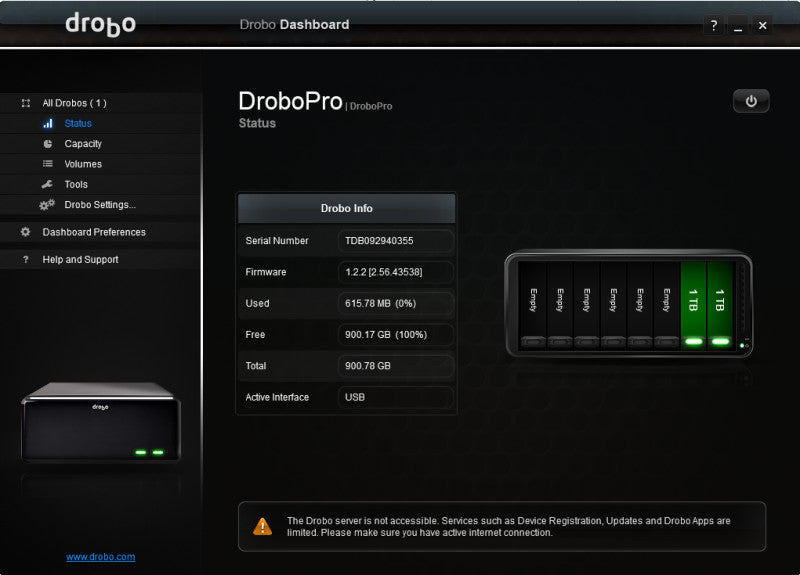Click the All Drobos grid icon

26,103
